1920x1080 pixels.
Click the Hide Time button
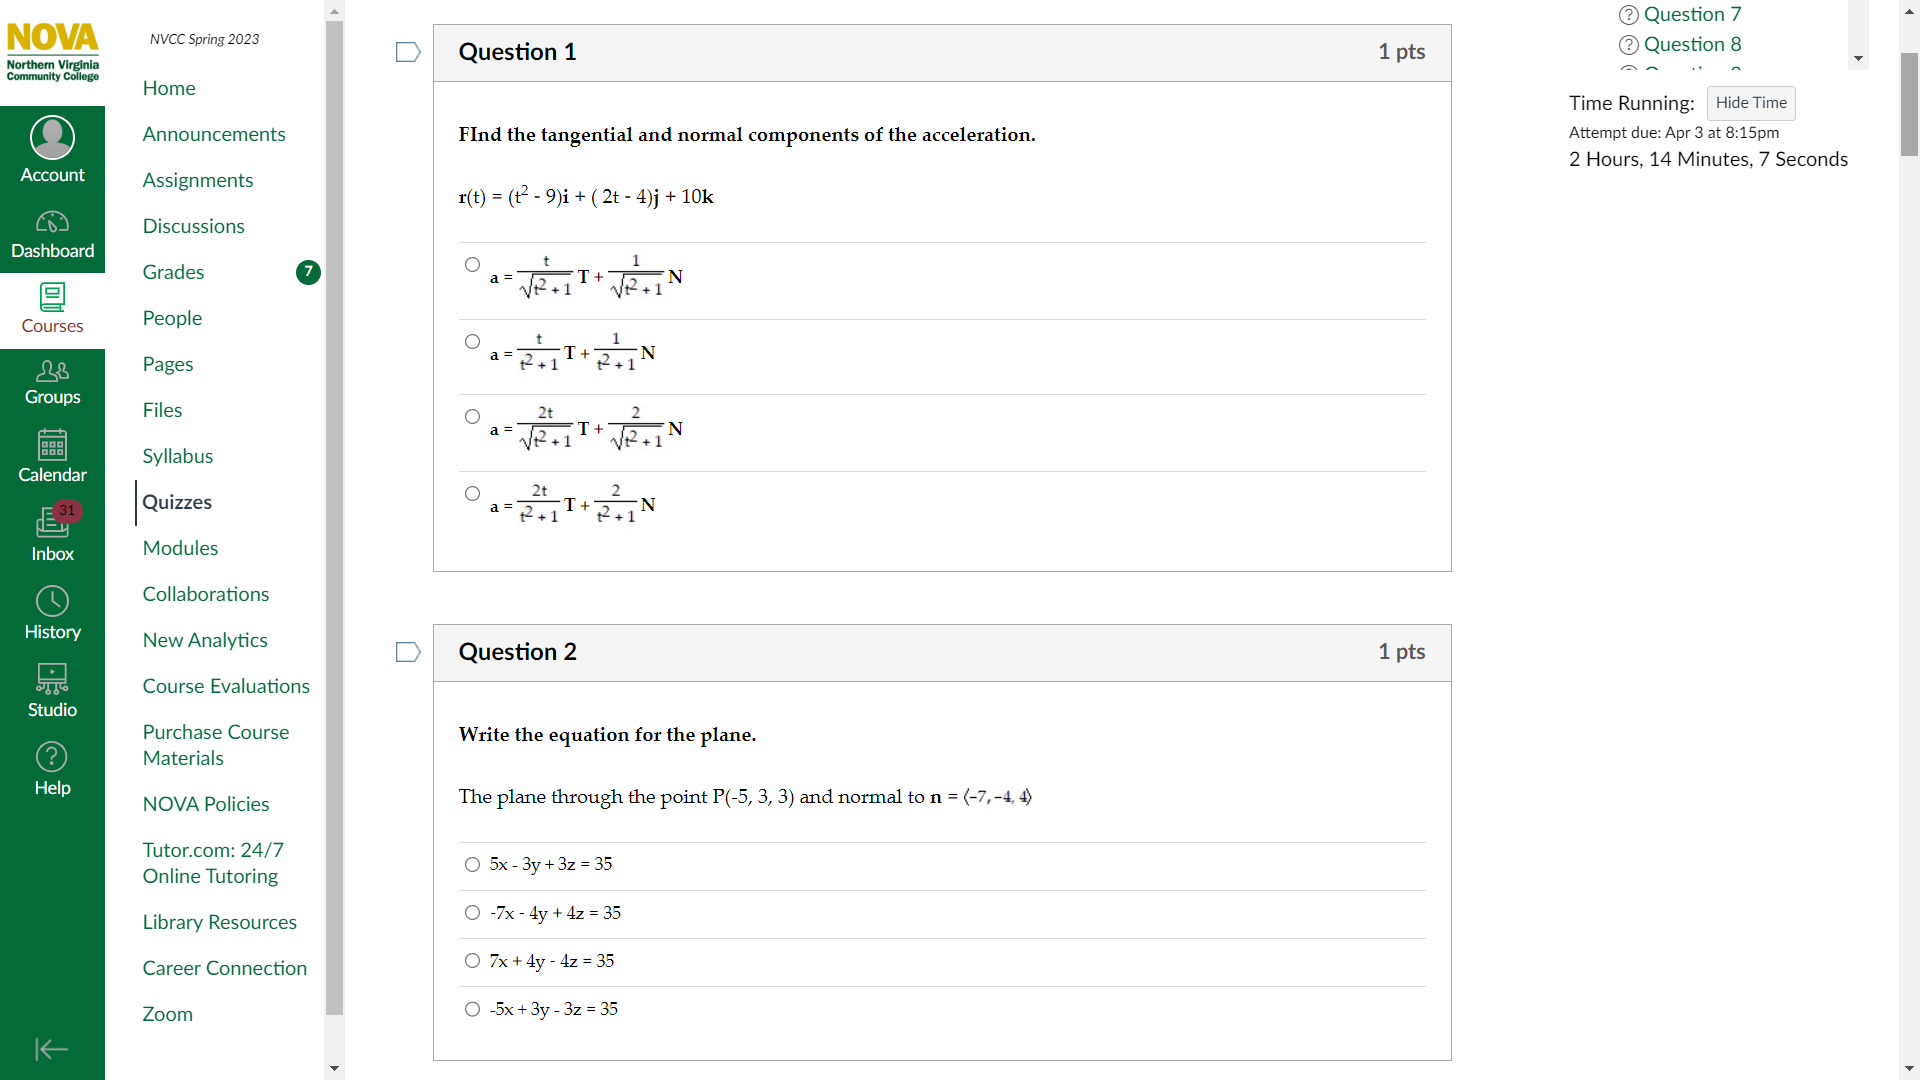1751,103
